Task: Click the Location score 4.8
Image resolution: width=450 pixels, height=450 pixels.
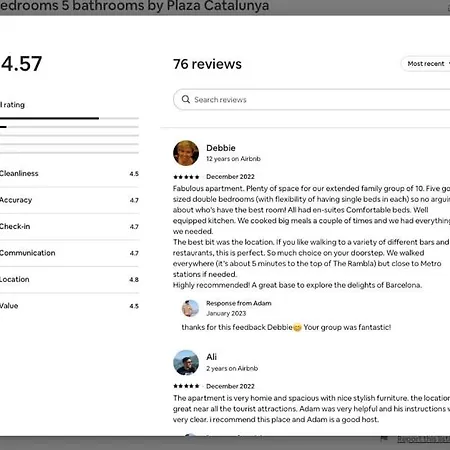Action: click(134, 280)
